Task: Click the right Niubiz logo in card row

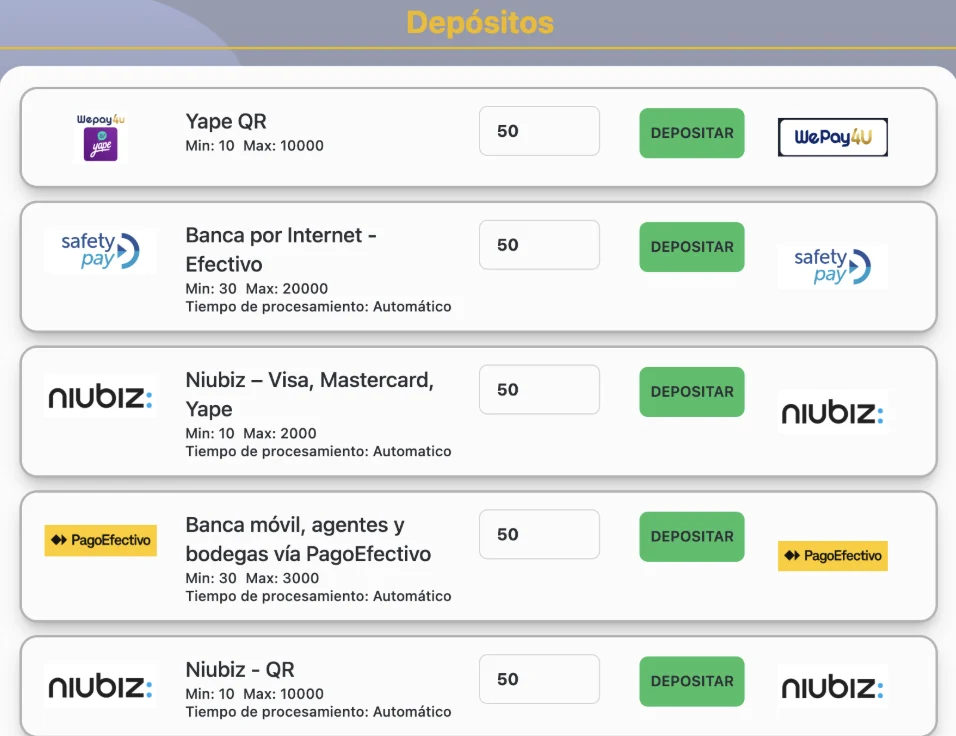Action: coord(832,412)
